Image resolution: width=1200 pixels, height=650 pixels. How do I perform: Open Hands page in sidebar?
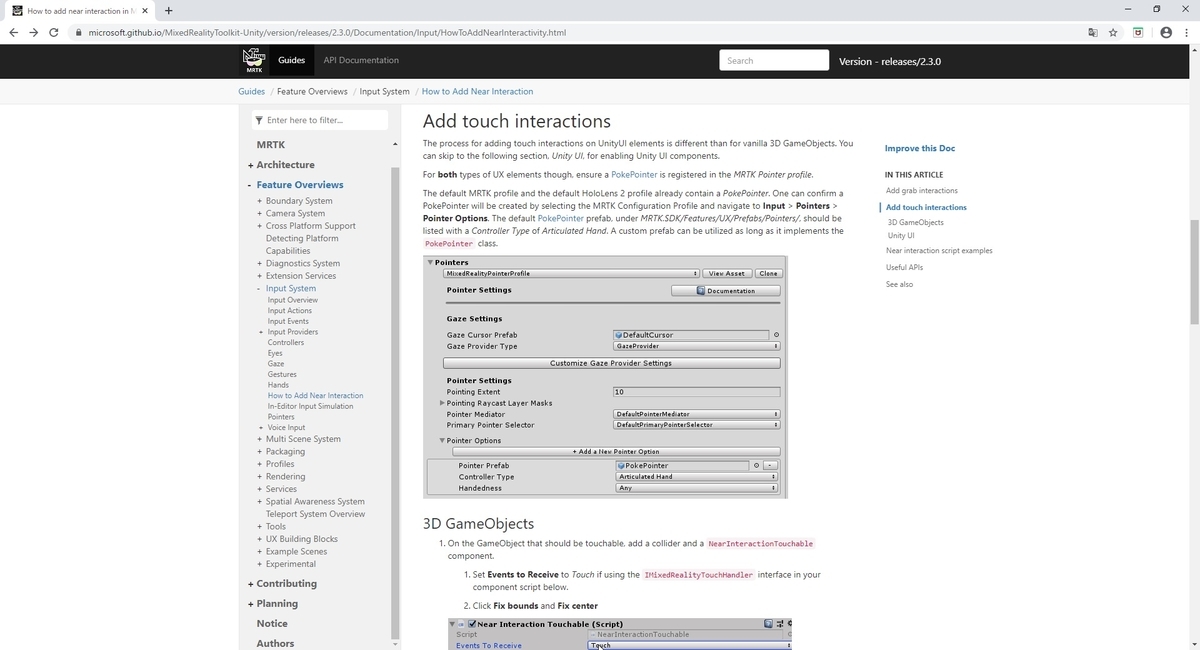point(278,385)
